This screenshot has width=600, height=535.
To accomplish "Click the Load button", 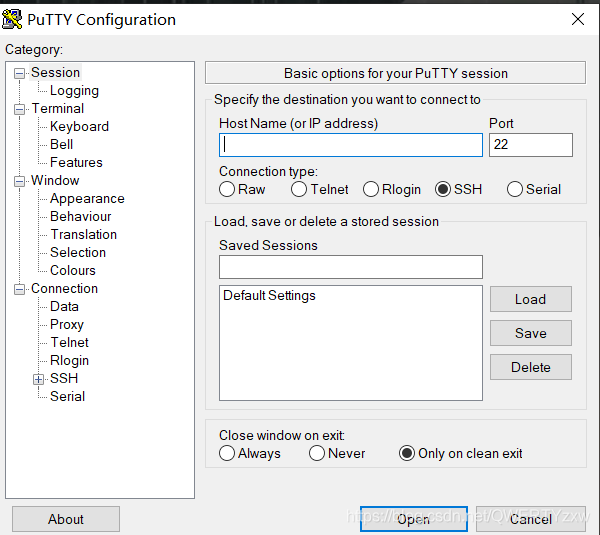I will click(531, 299).
